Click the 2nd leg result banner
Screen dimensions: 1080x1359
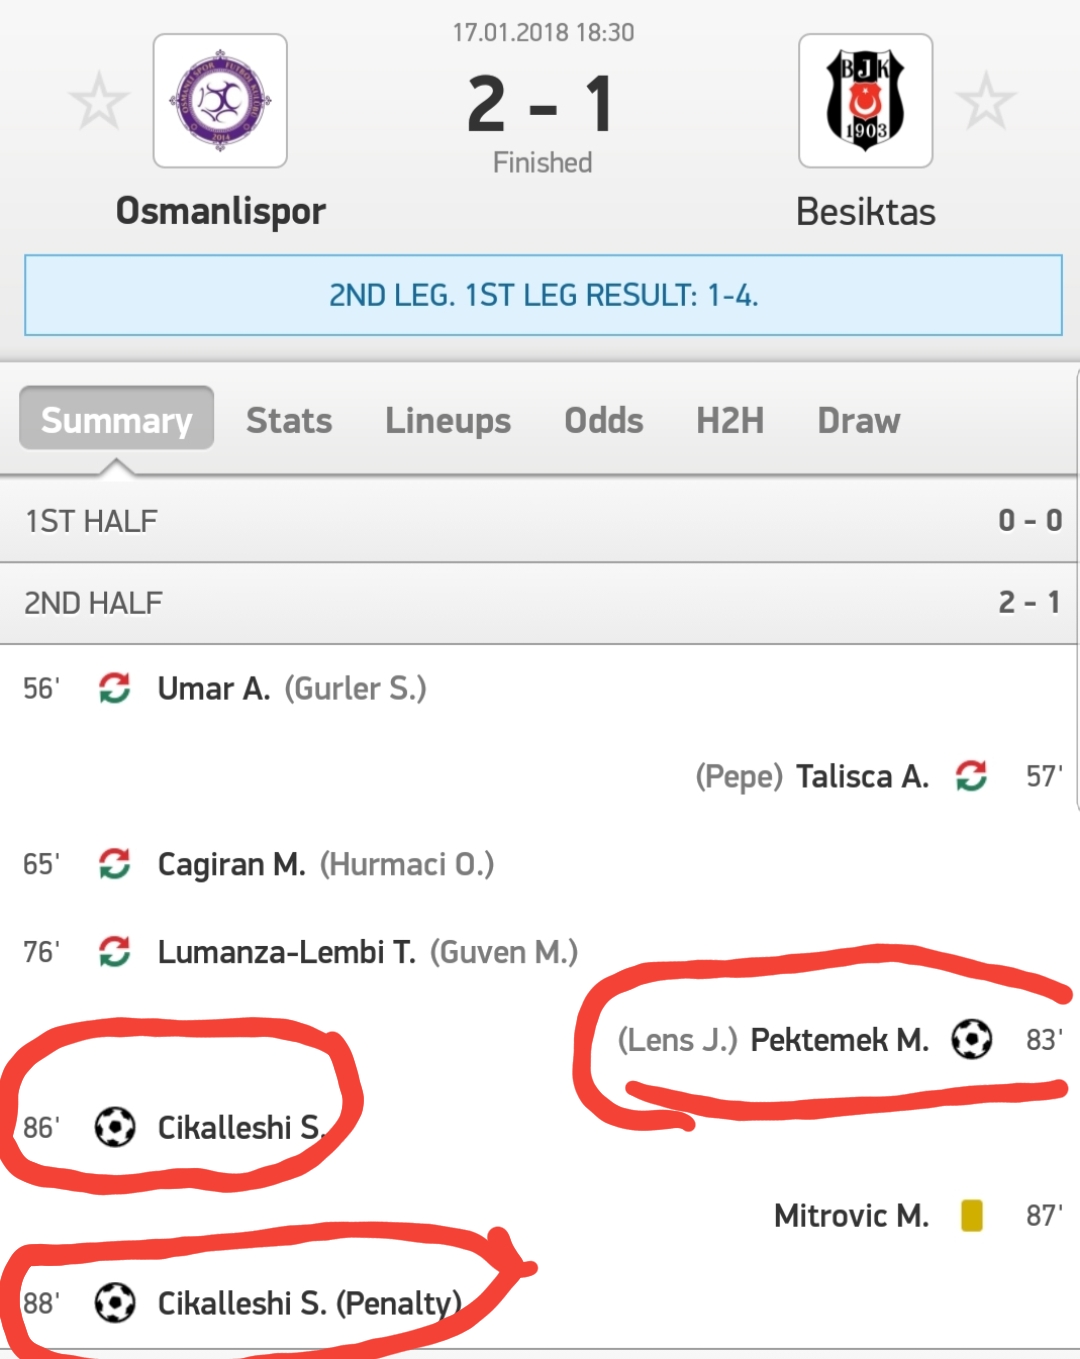543,295
